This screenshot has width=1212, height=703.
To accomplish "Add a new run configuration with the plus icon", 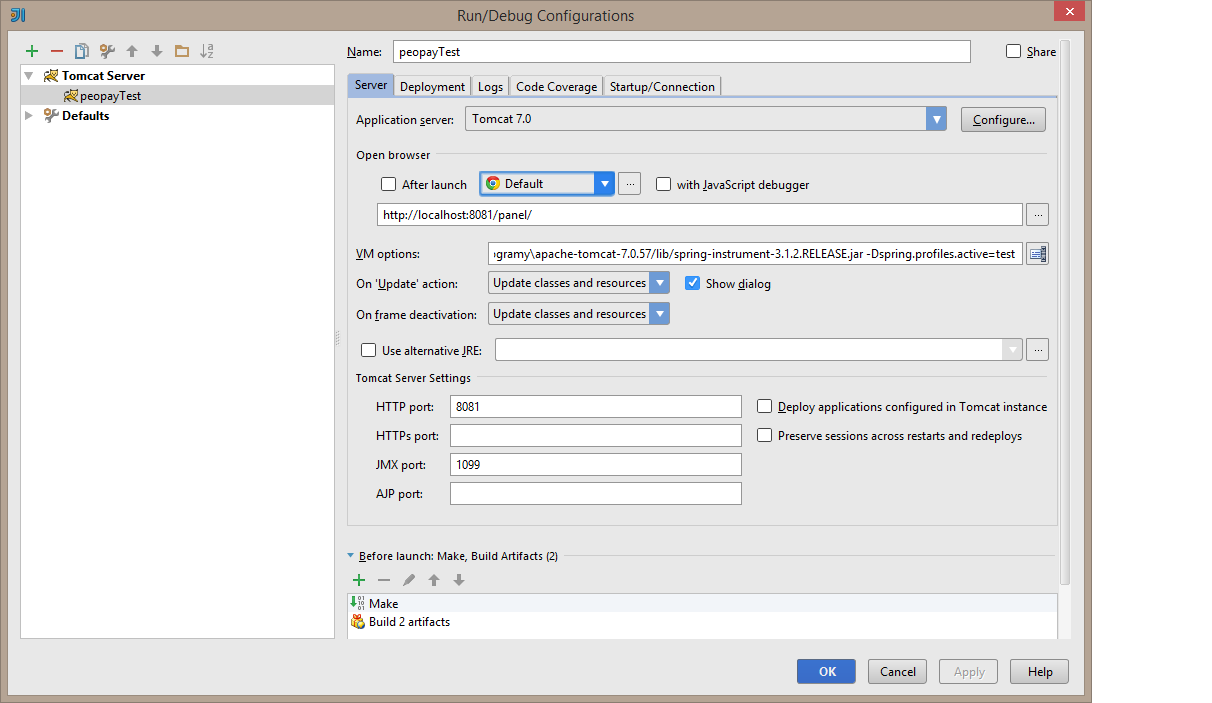I will 31,51.
